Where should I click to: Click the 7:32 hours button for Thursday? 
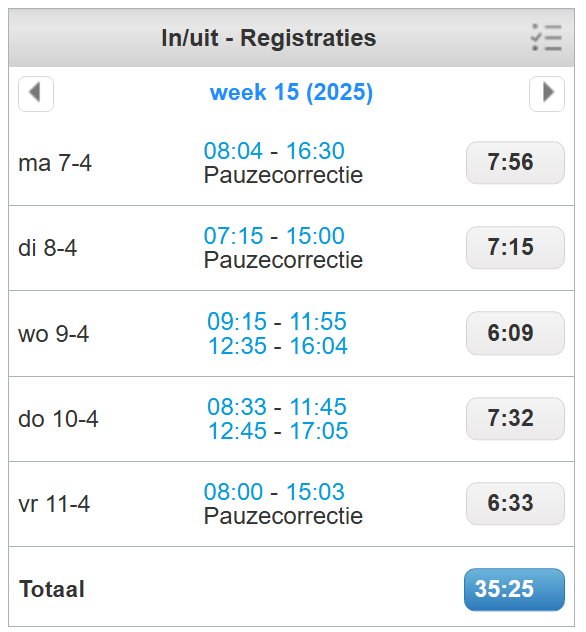click(x=515, y=418)
